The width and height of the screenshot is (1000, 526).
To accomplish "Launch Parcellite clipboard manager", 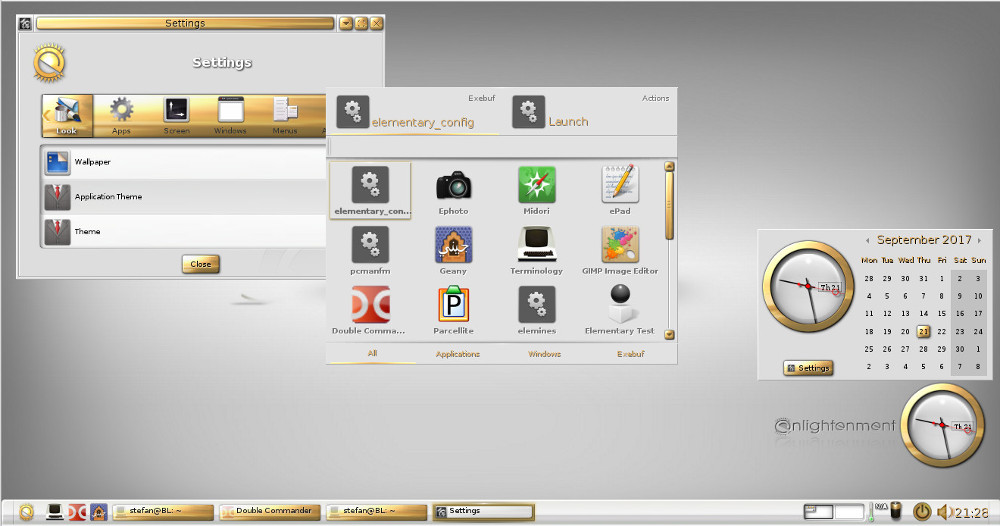I will (453, 310).
